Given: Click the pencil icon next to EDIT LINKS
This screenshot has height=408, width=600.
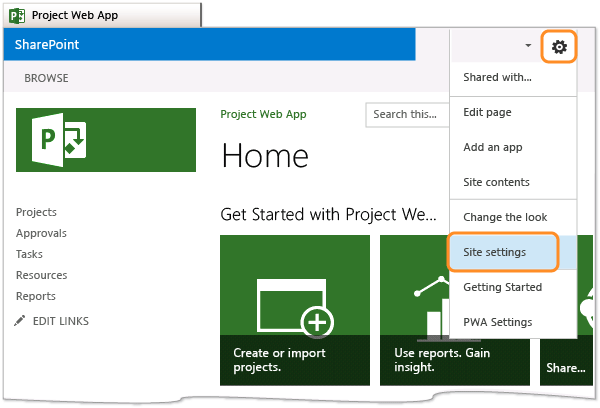Looking at the screenshot, I should click(x=20, y=321).
